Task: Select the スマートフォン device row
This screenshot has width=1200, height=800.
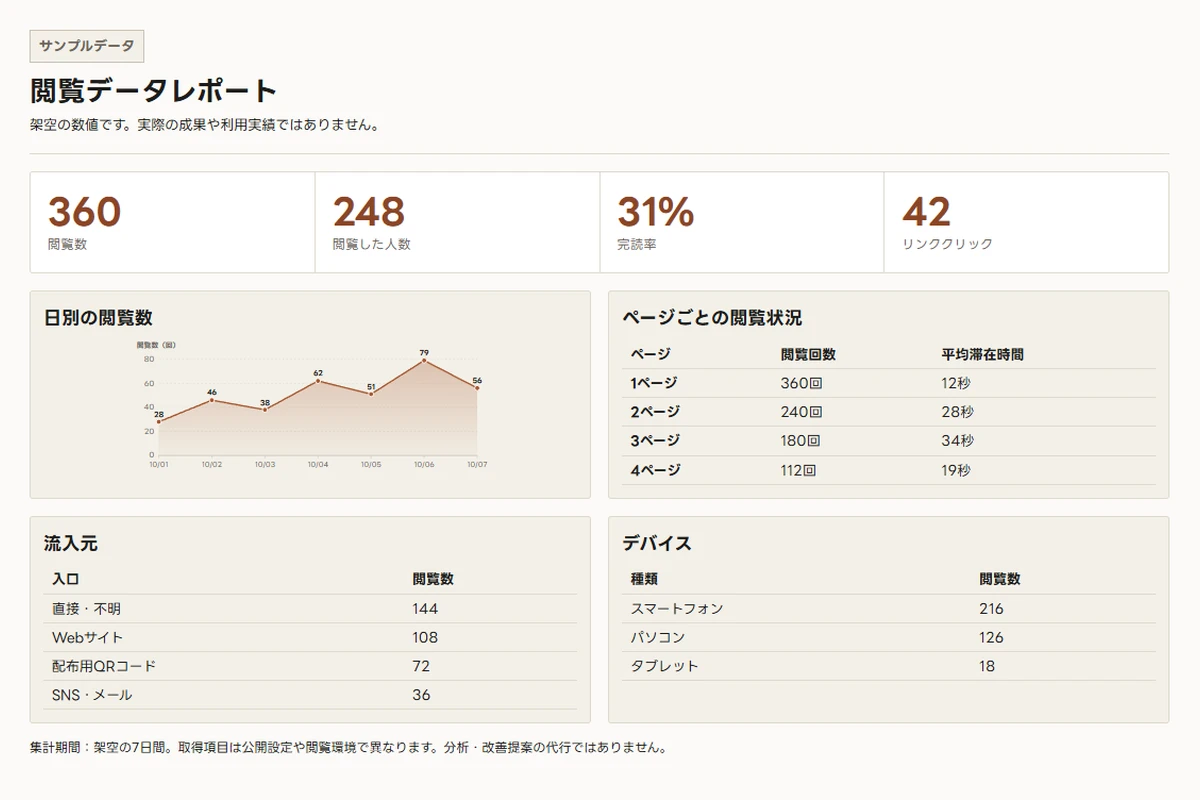Action: pos(888,608)
